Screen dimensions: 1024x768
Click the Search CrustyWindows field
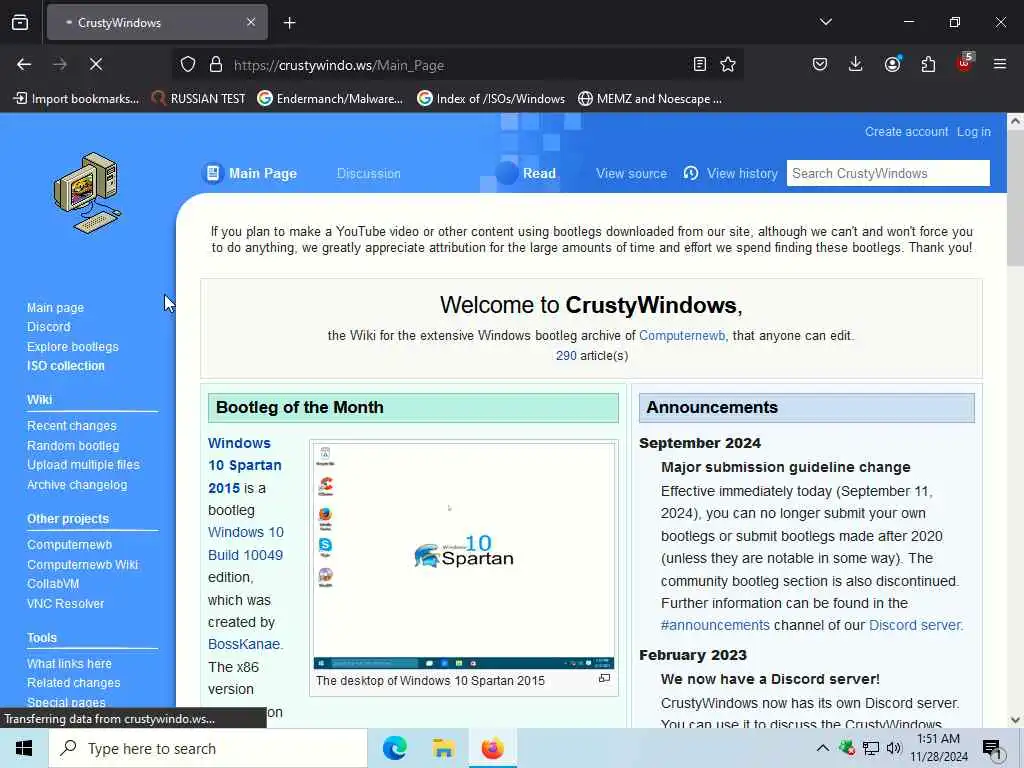[x=888, y=173]
